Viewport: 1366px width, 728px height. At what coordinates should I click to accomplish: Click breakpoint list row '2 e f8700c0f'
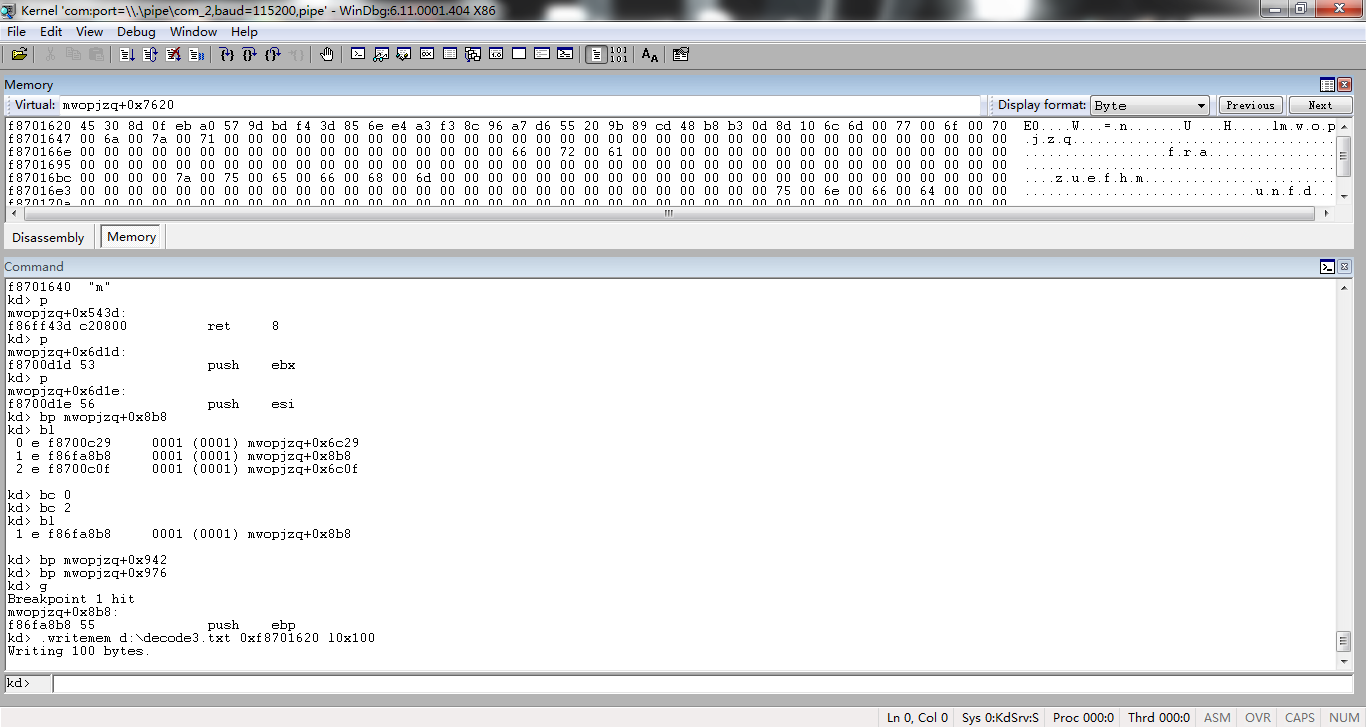pos(187,469)
